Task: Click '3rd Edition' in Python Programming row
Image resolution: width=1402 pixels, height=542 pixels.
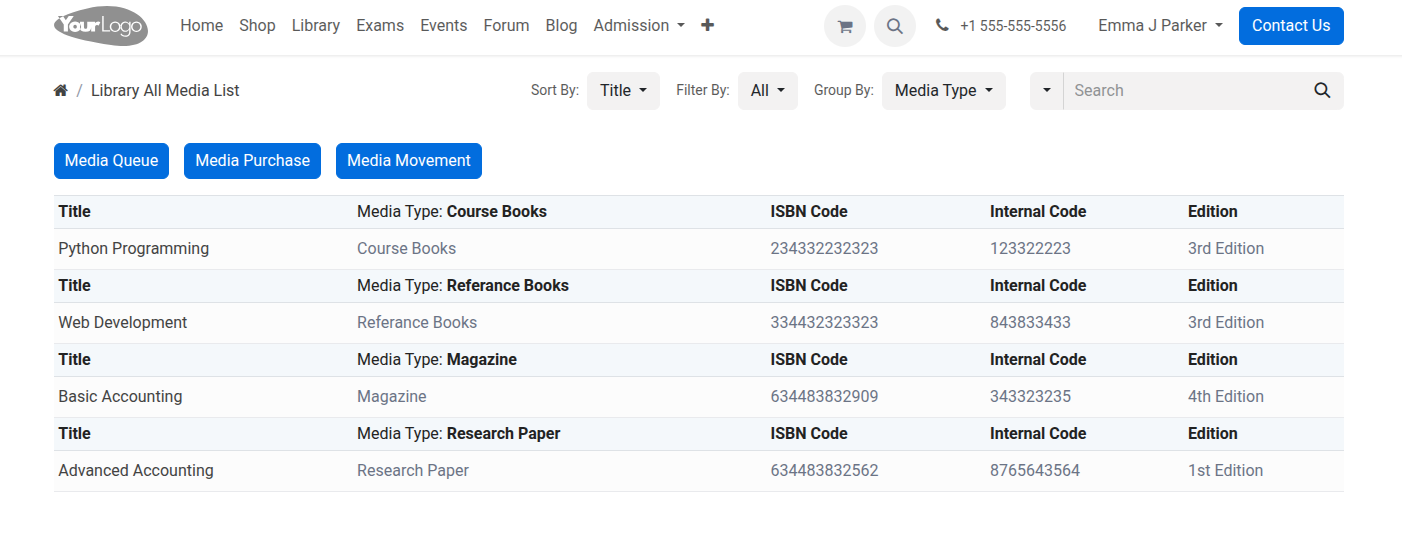Action: [x=1226, y=249]
